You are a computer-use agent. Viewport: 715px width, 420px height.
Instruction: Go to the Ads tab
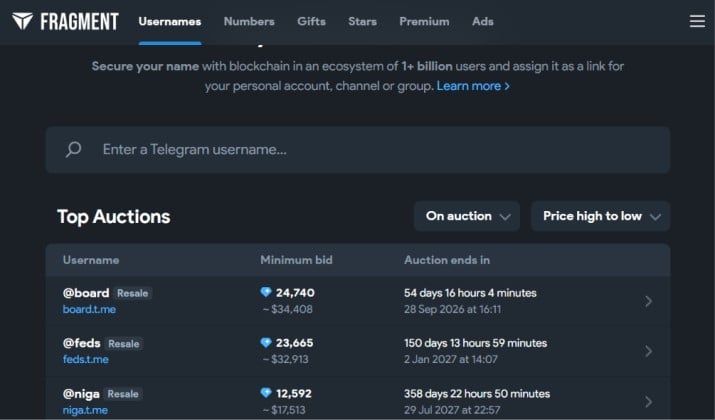pyautogui.click(x=482, y=21)
